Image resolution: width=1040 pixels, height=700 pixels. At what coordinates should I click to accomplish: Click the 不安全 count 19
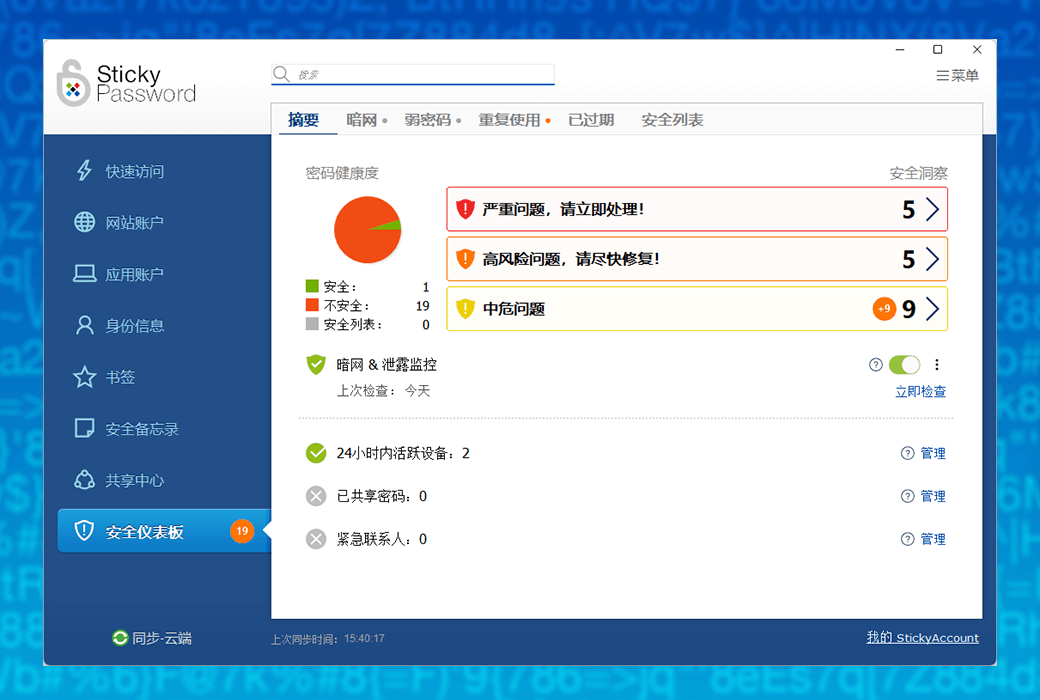[422, 306]
